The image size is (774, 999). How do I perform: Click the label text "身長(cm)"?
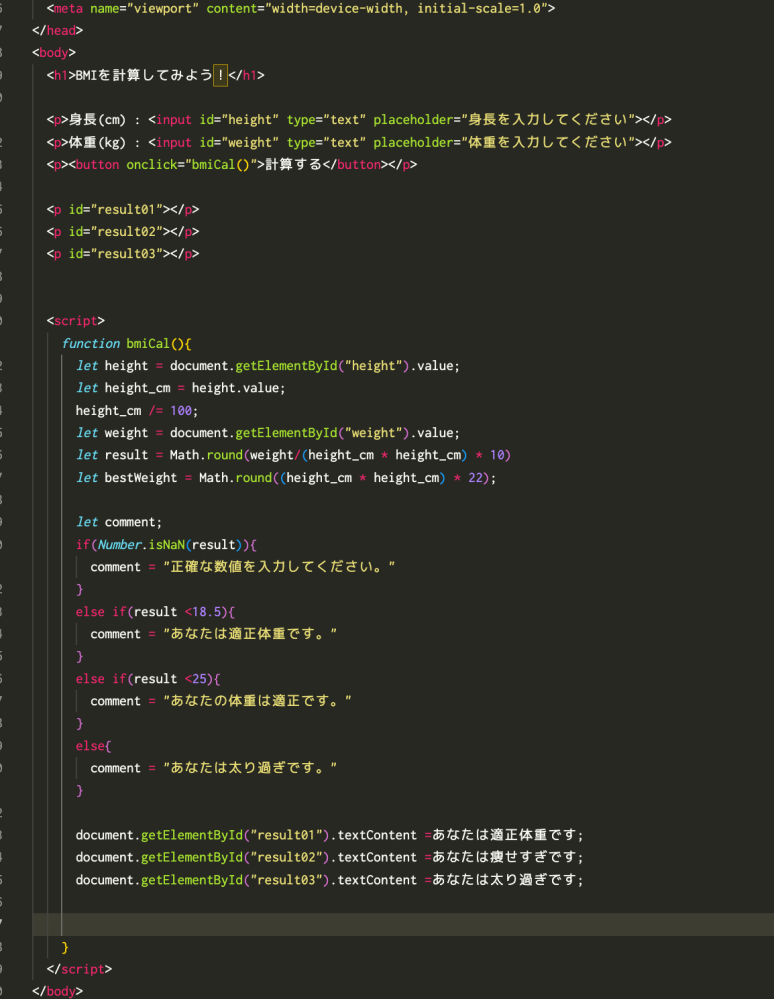(97, 120)
